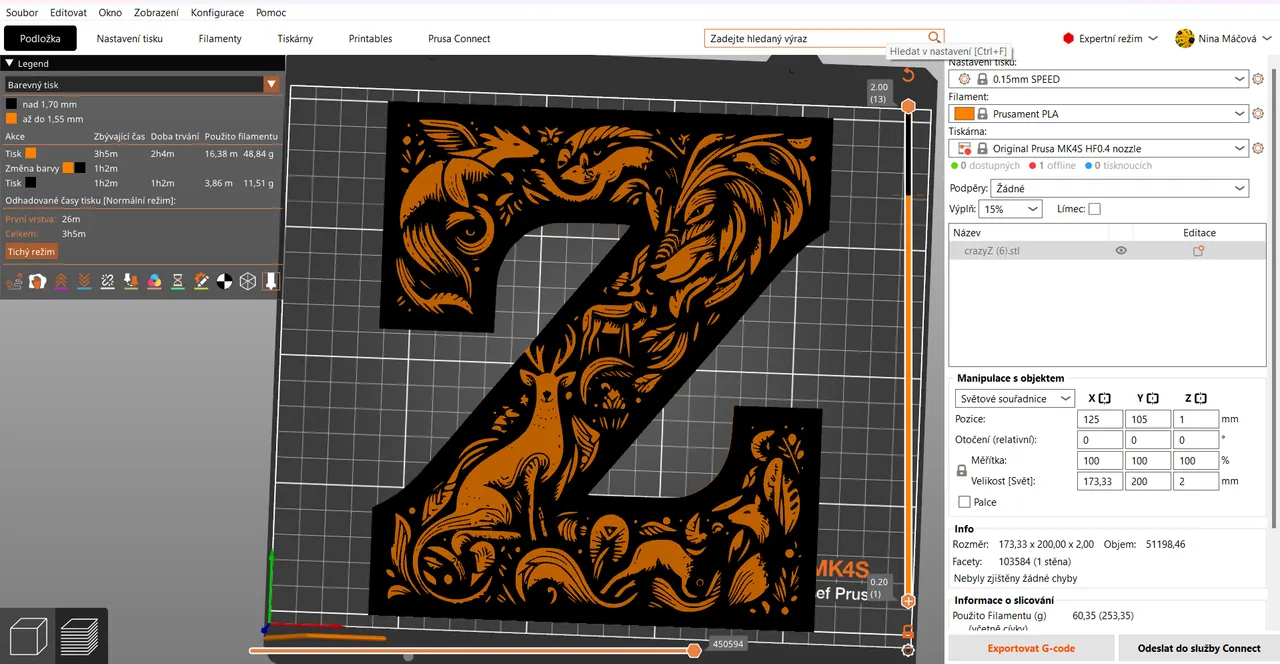Screen dimensions: 1280x664
Task: Toggle travel moves display in the preview toolbar
Action: point(14,281)
